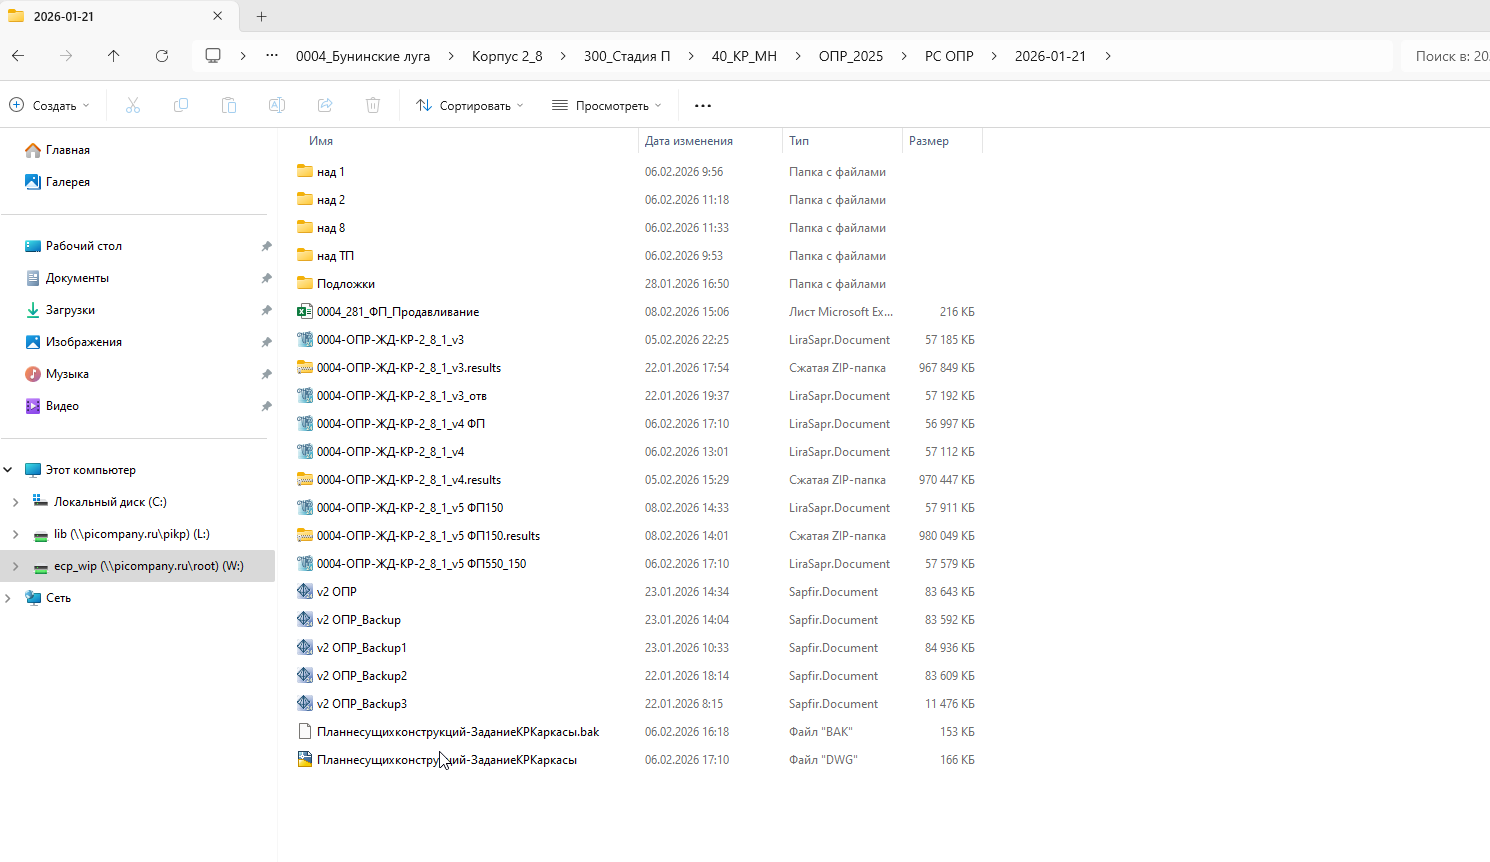
Task: Select the folder icon of Подложки
Action: coord(305,283)
